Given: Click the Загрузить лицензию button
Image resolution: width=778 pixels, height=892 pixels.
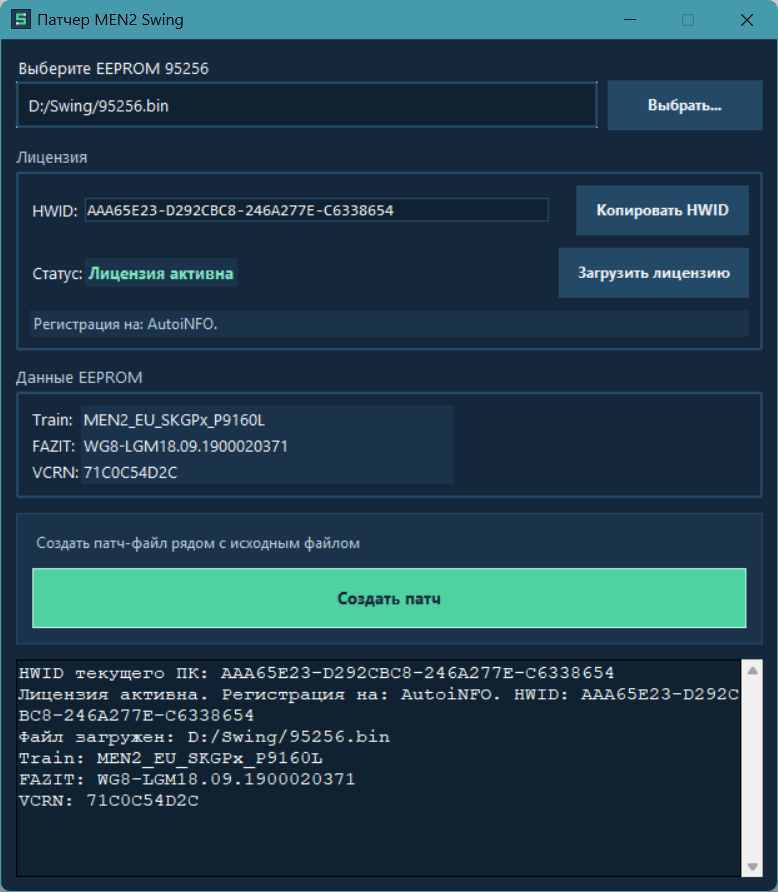Looking at the screenshot, I should [653, 273].
